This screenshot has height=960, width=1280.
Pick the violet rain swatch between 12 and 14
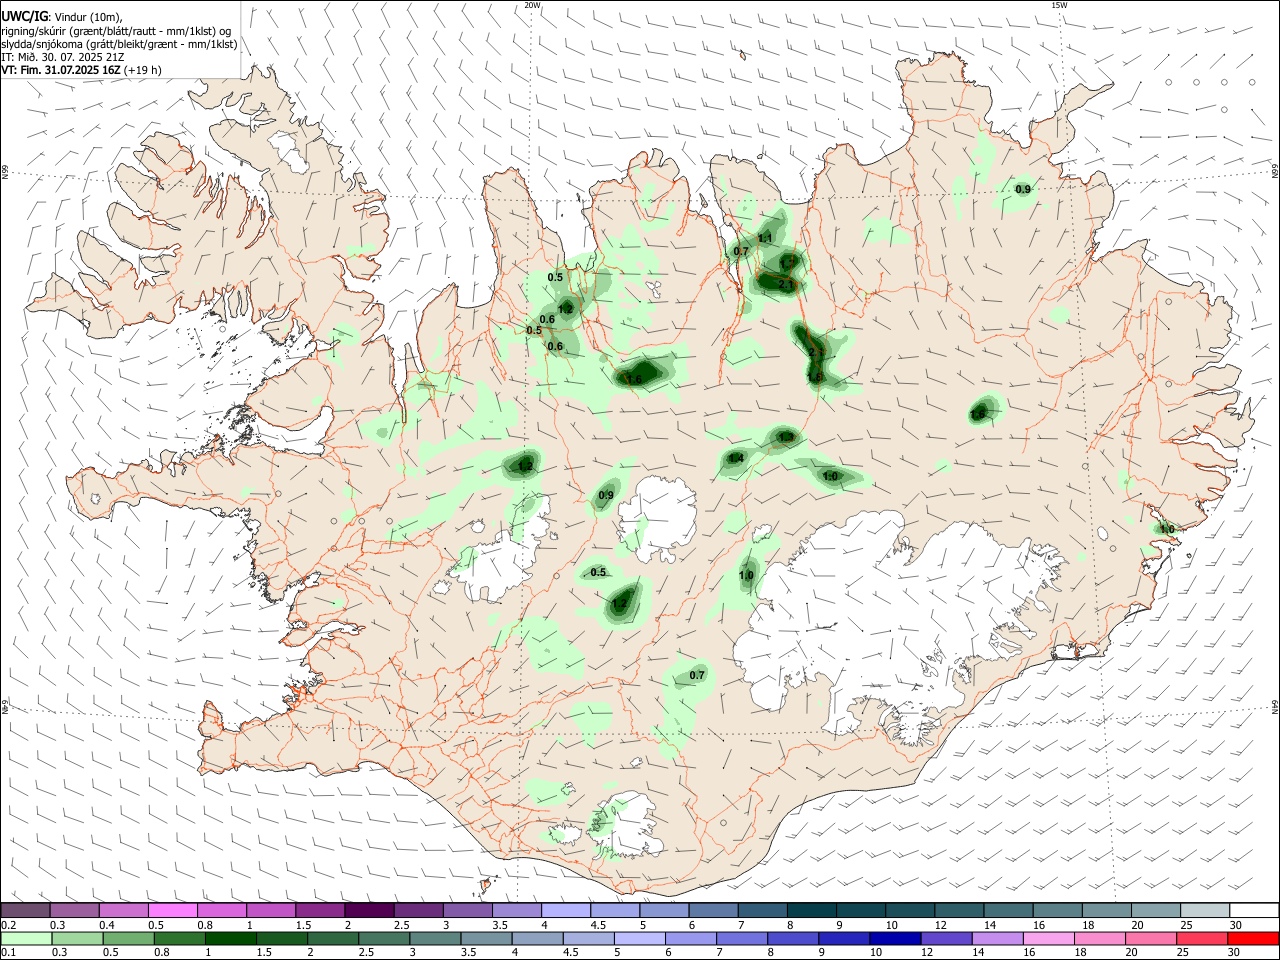coord(947,938)
